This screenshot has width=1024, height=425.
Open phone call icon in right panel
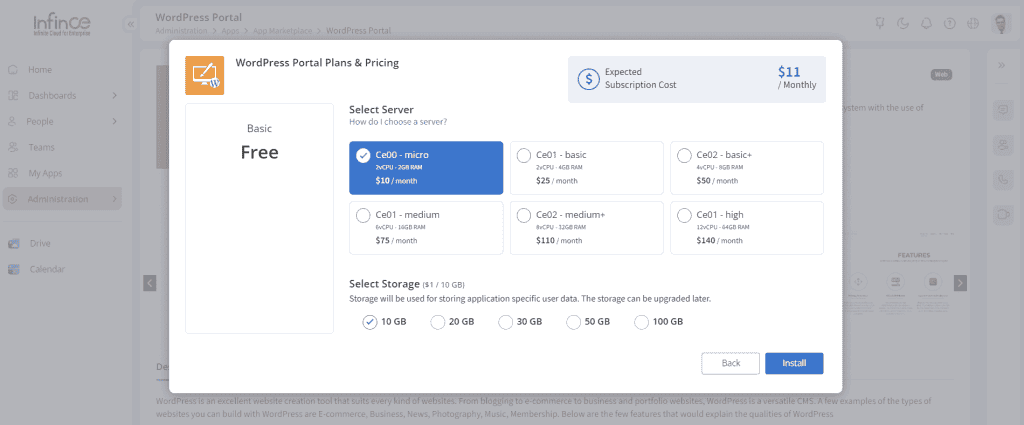(x=1002, y=180)
